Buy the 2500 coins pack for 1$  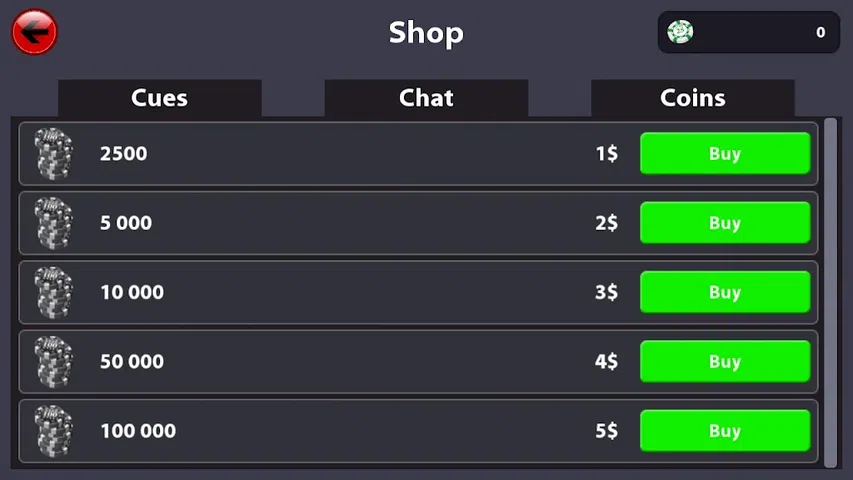point(724,154)
